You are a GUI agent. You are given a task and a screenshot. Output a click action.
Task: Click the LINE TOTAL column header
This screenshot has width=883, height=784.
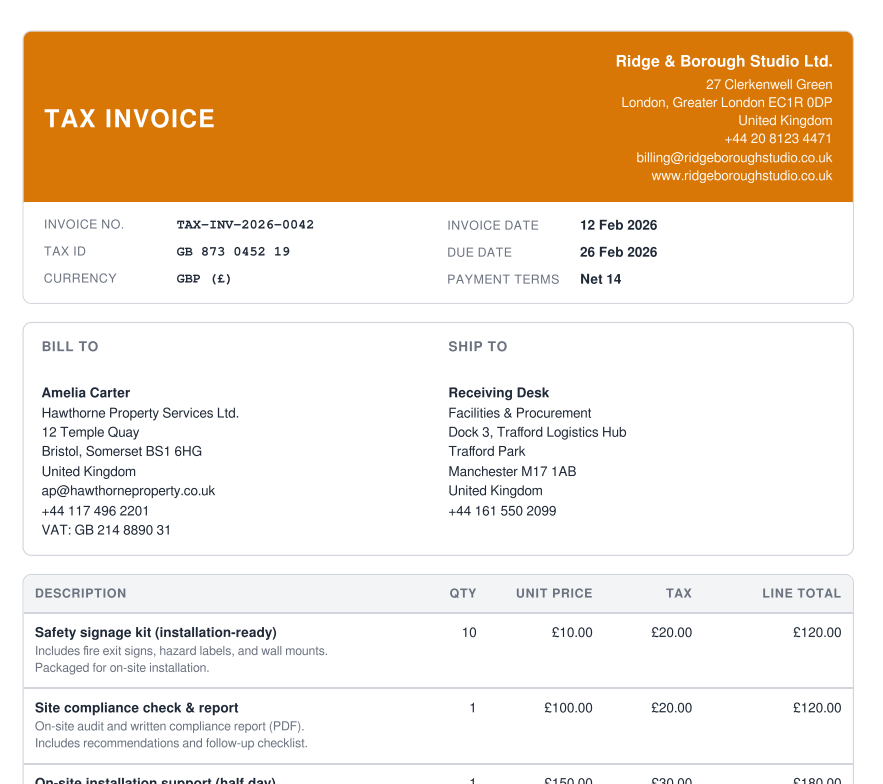[x=801, y=594]
